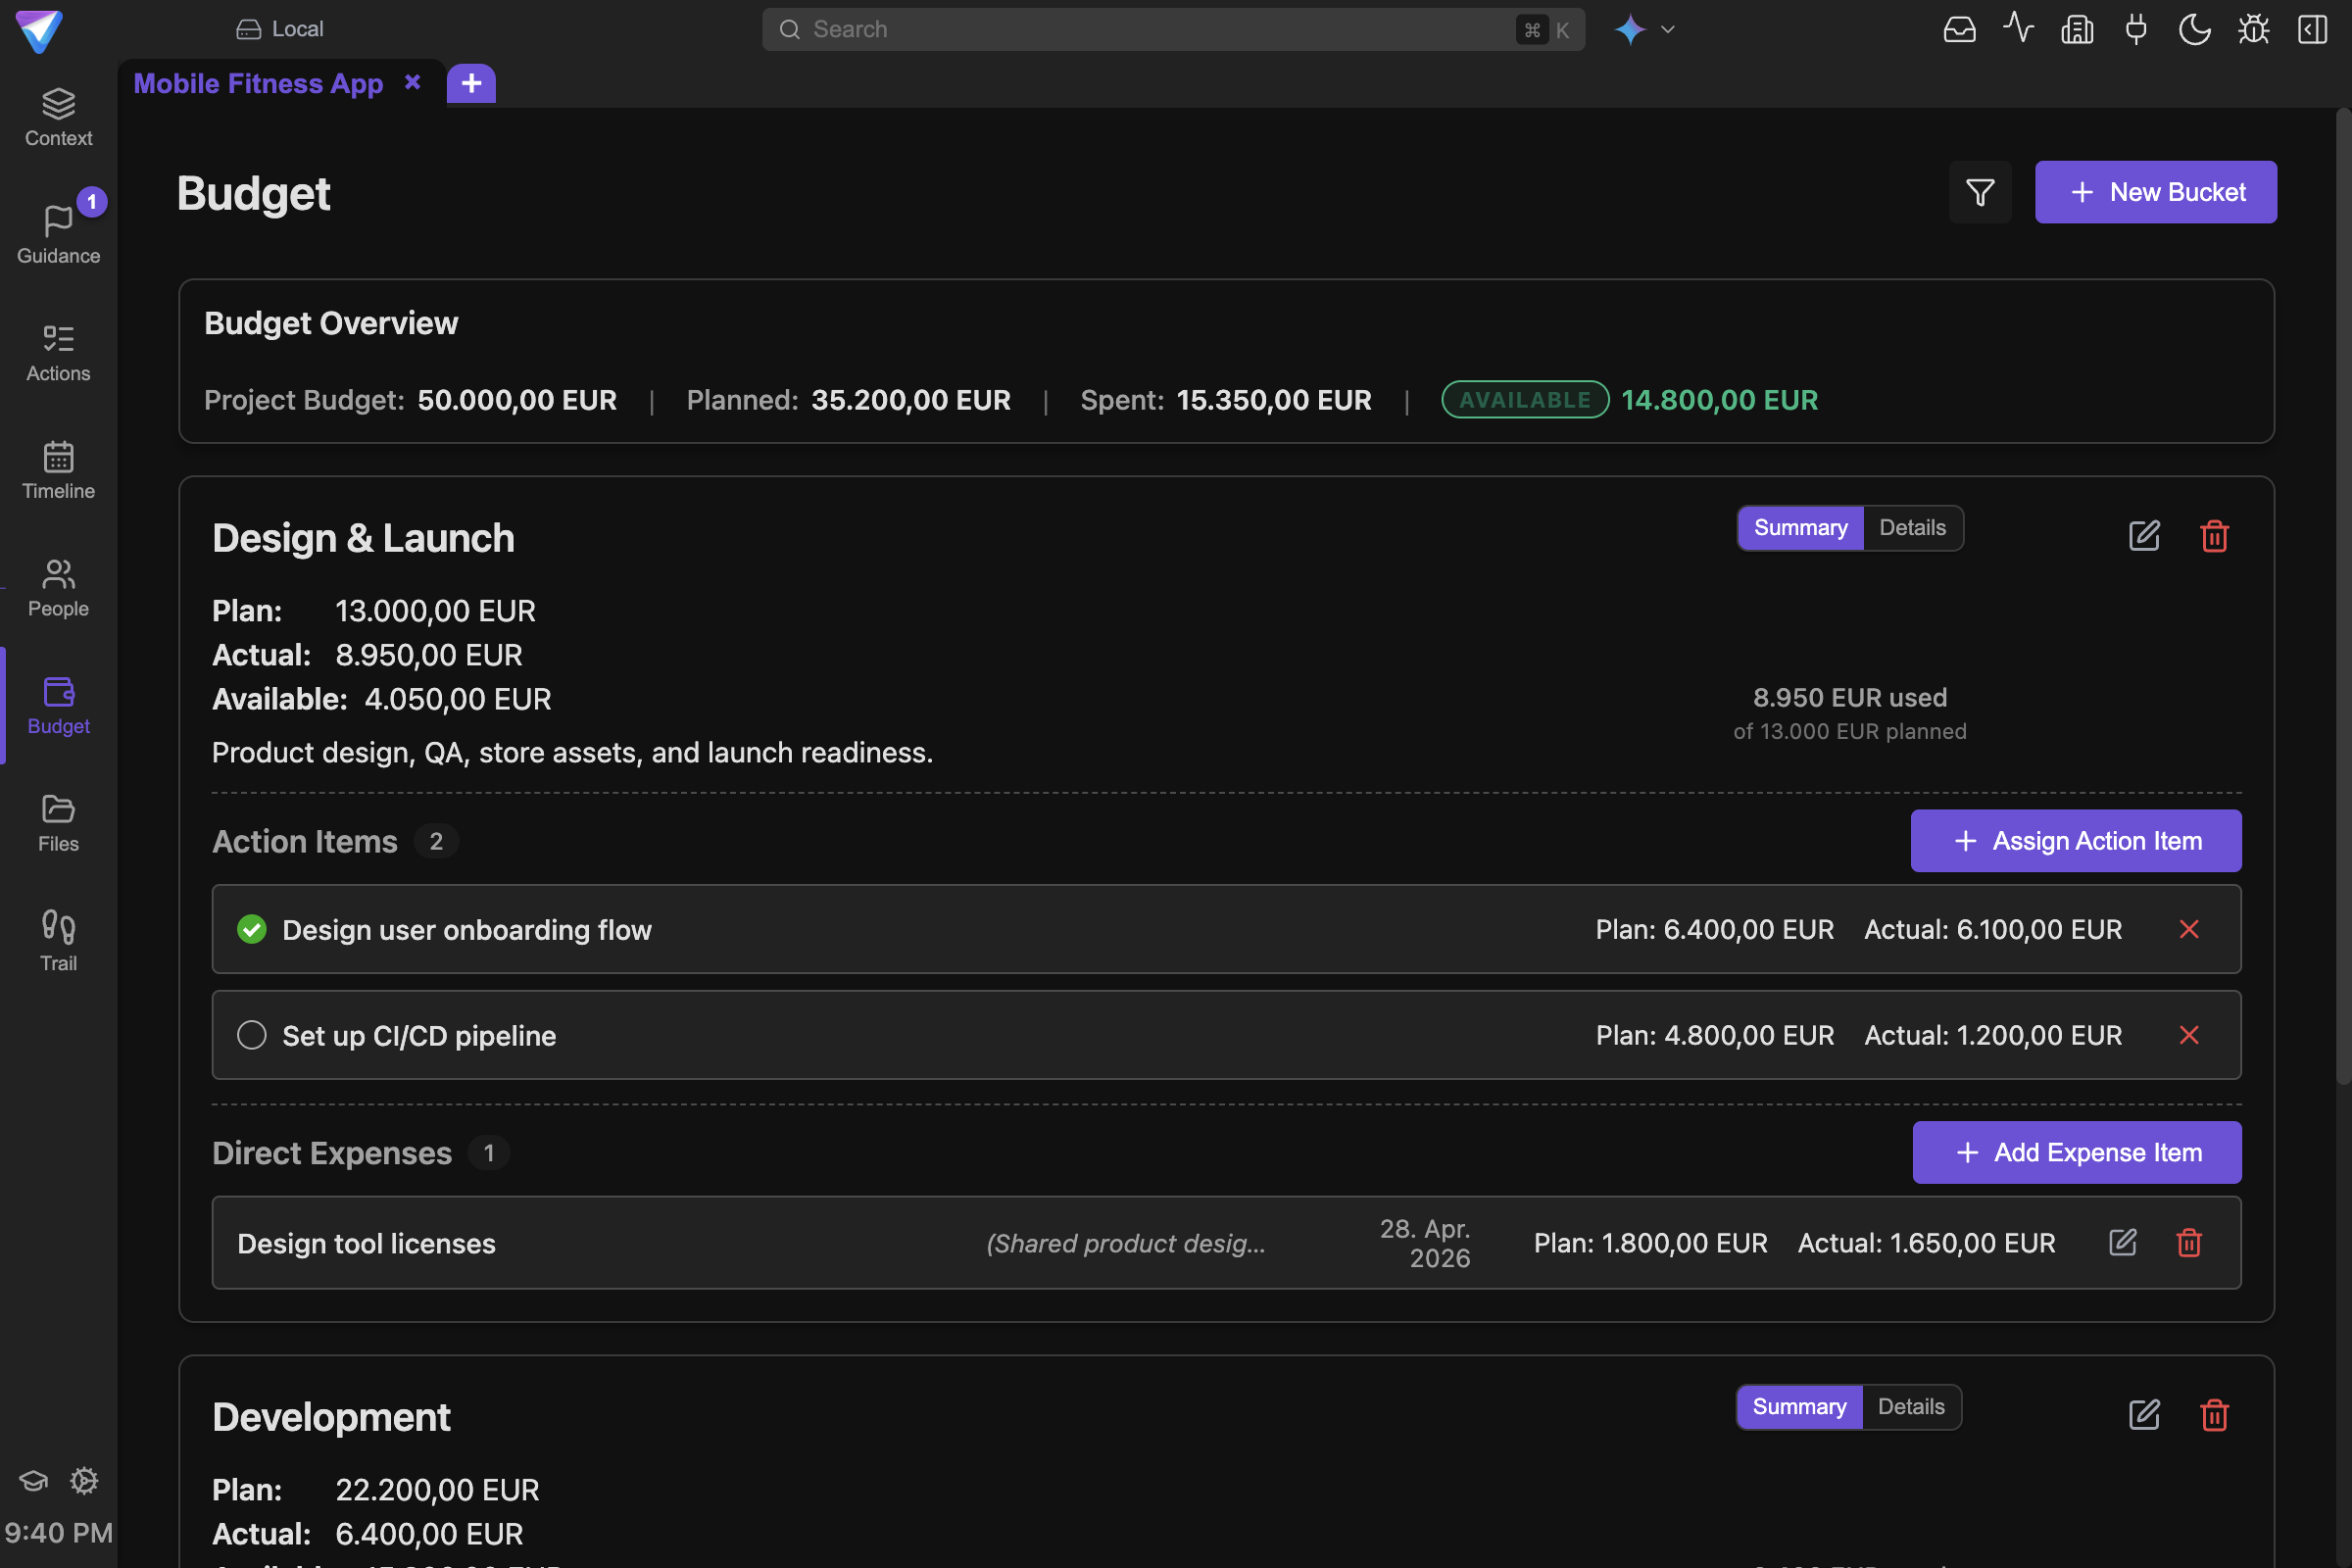
Task: Delete the Design & Launch bucket
Action: pos(2214,536)
